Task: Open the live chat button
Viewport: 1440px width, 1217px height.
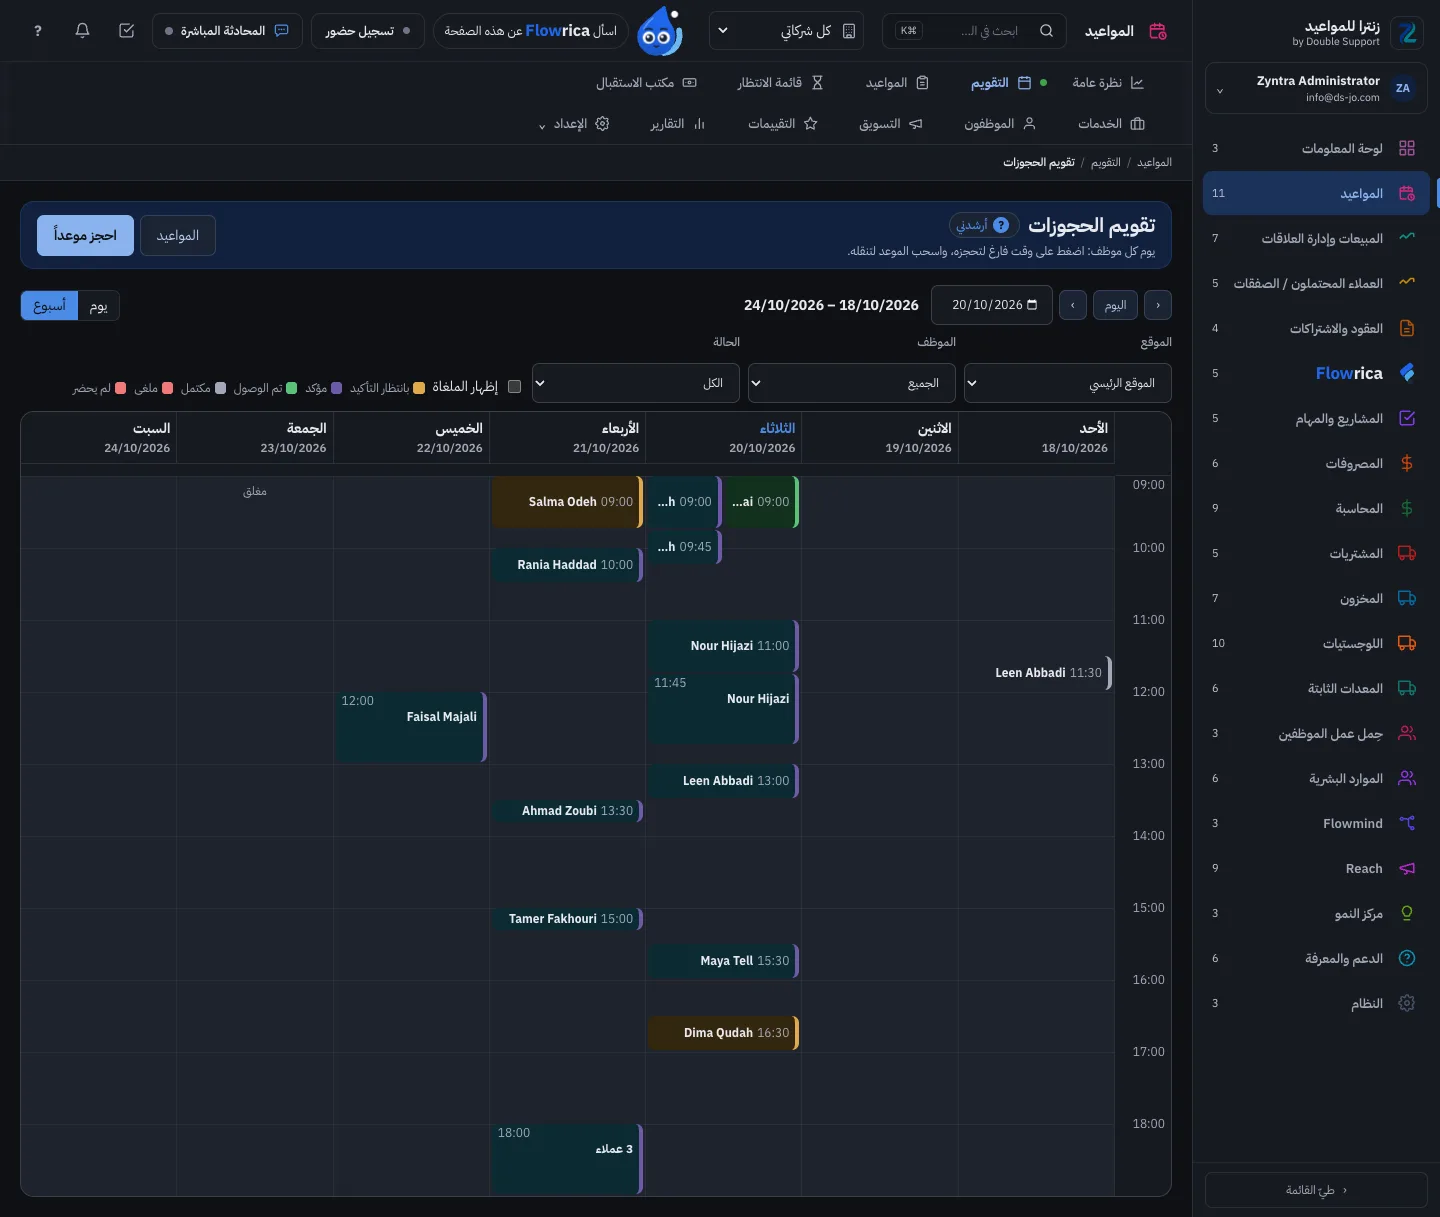Action: (227, 31)
